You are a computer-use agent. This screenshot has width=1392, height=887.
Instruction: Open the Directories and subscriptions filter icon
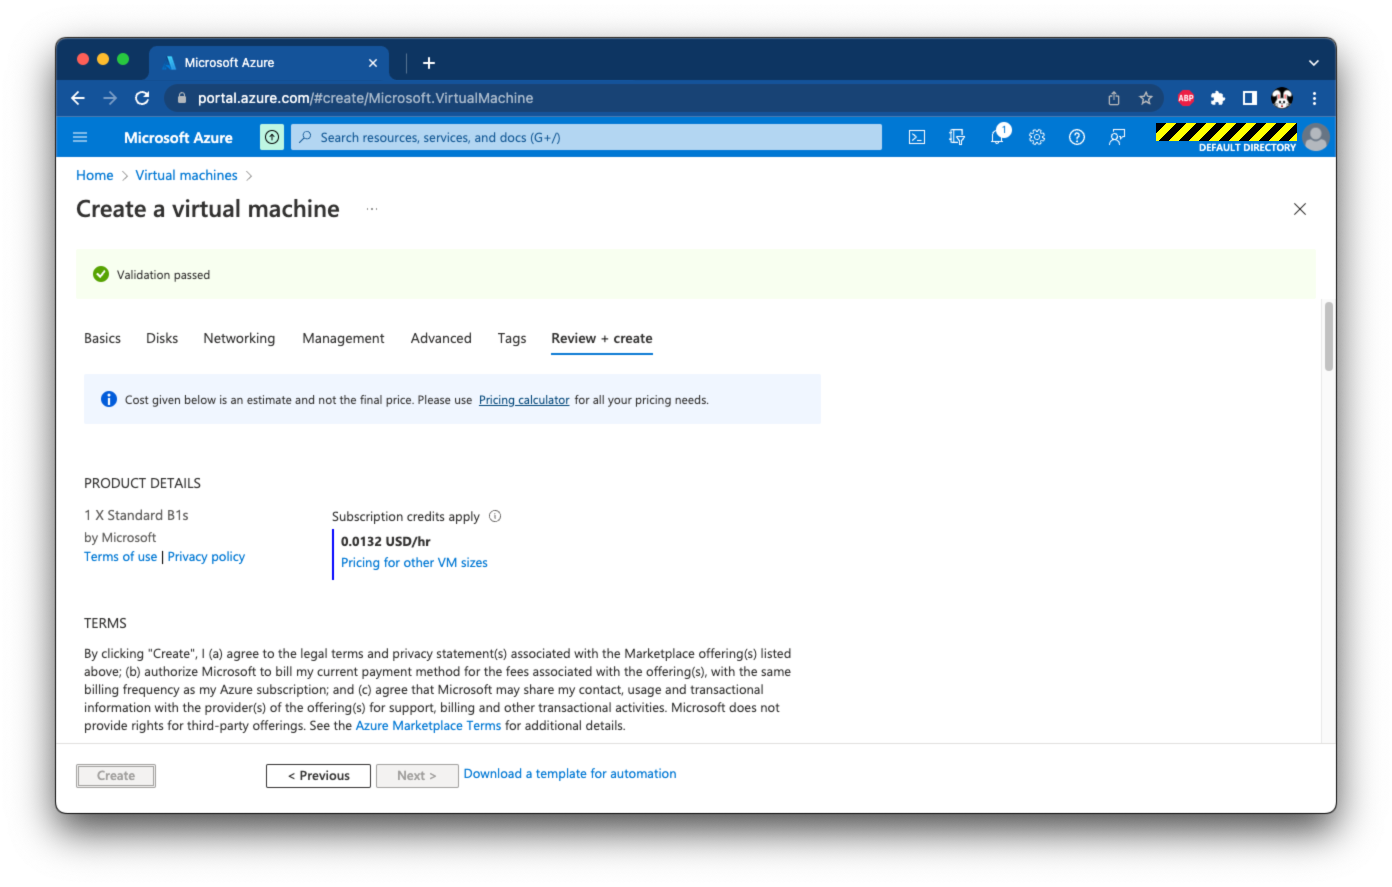pos(957,138)
